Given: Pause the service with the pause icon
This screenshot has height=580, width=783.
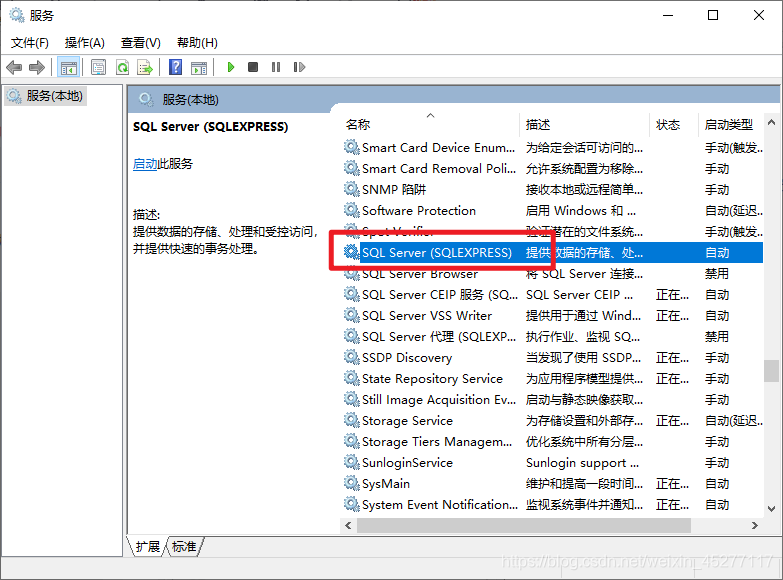Looking at the screenshot, I should pyautogui.click(x=276, y=67).
